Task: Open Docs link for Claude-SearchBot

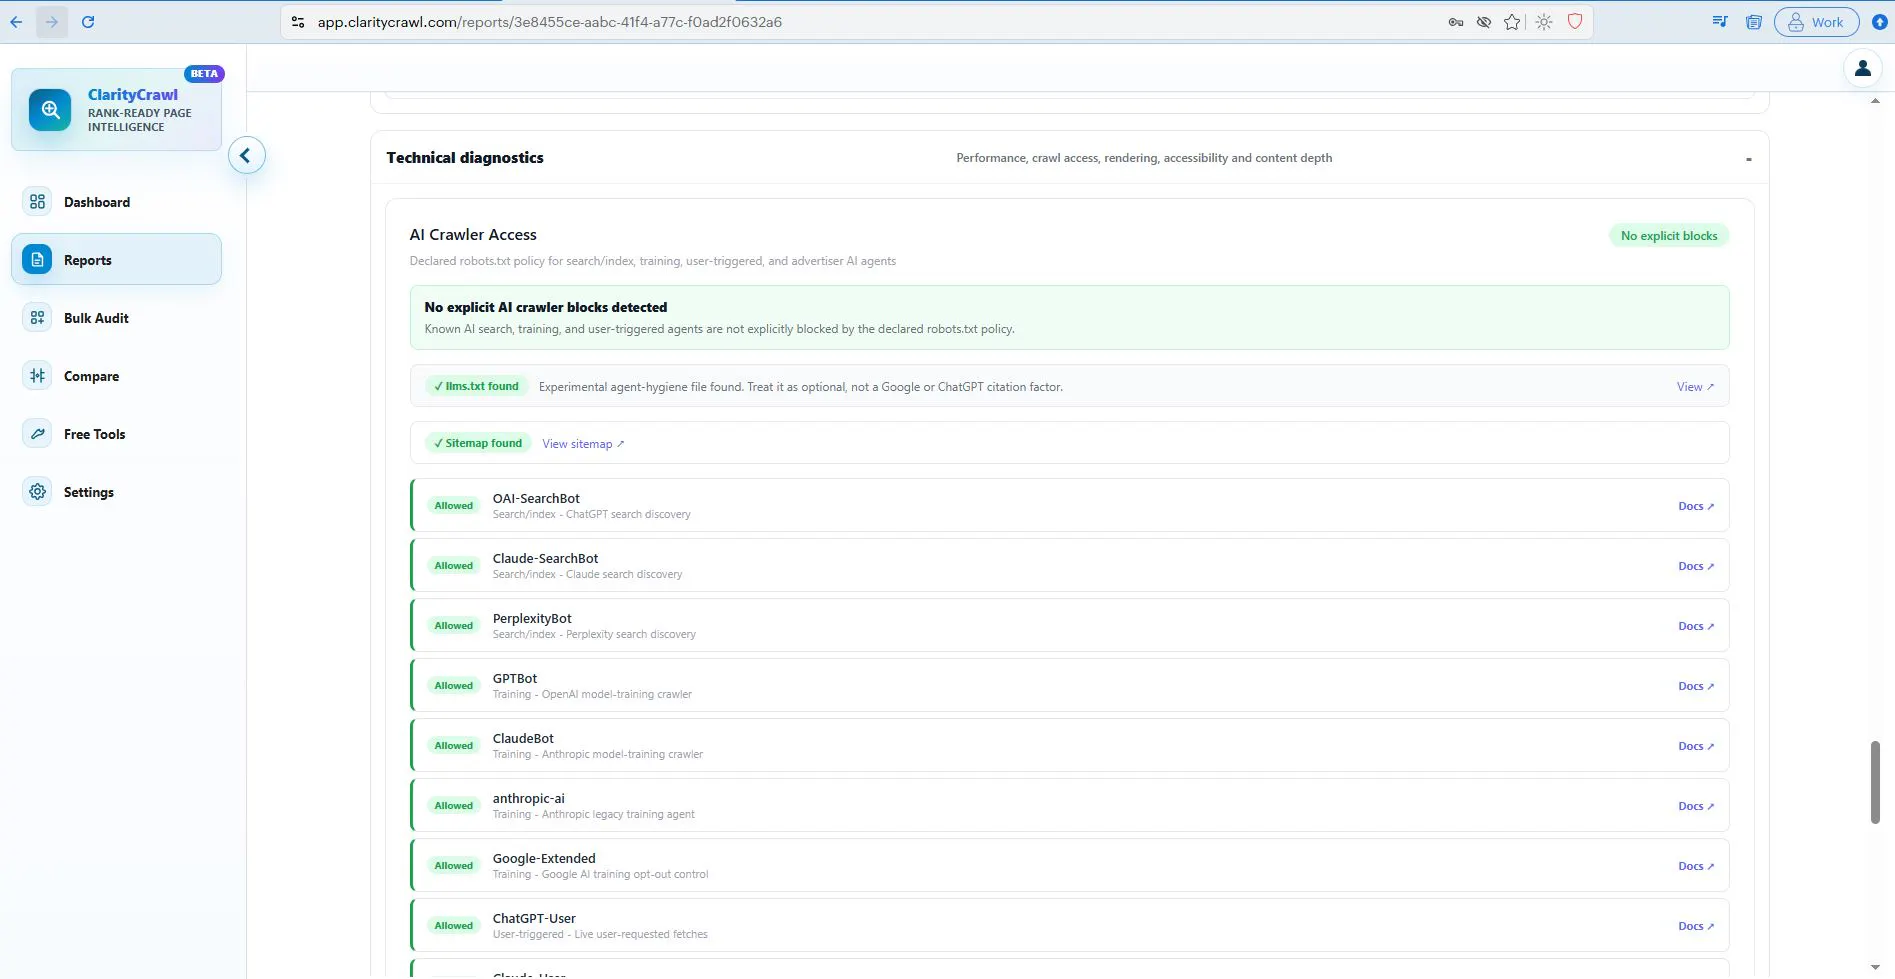Action: pos(1695,566)
